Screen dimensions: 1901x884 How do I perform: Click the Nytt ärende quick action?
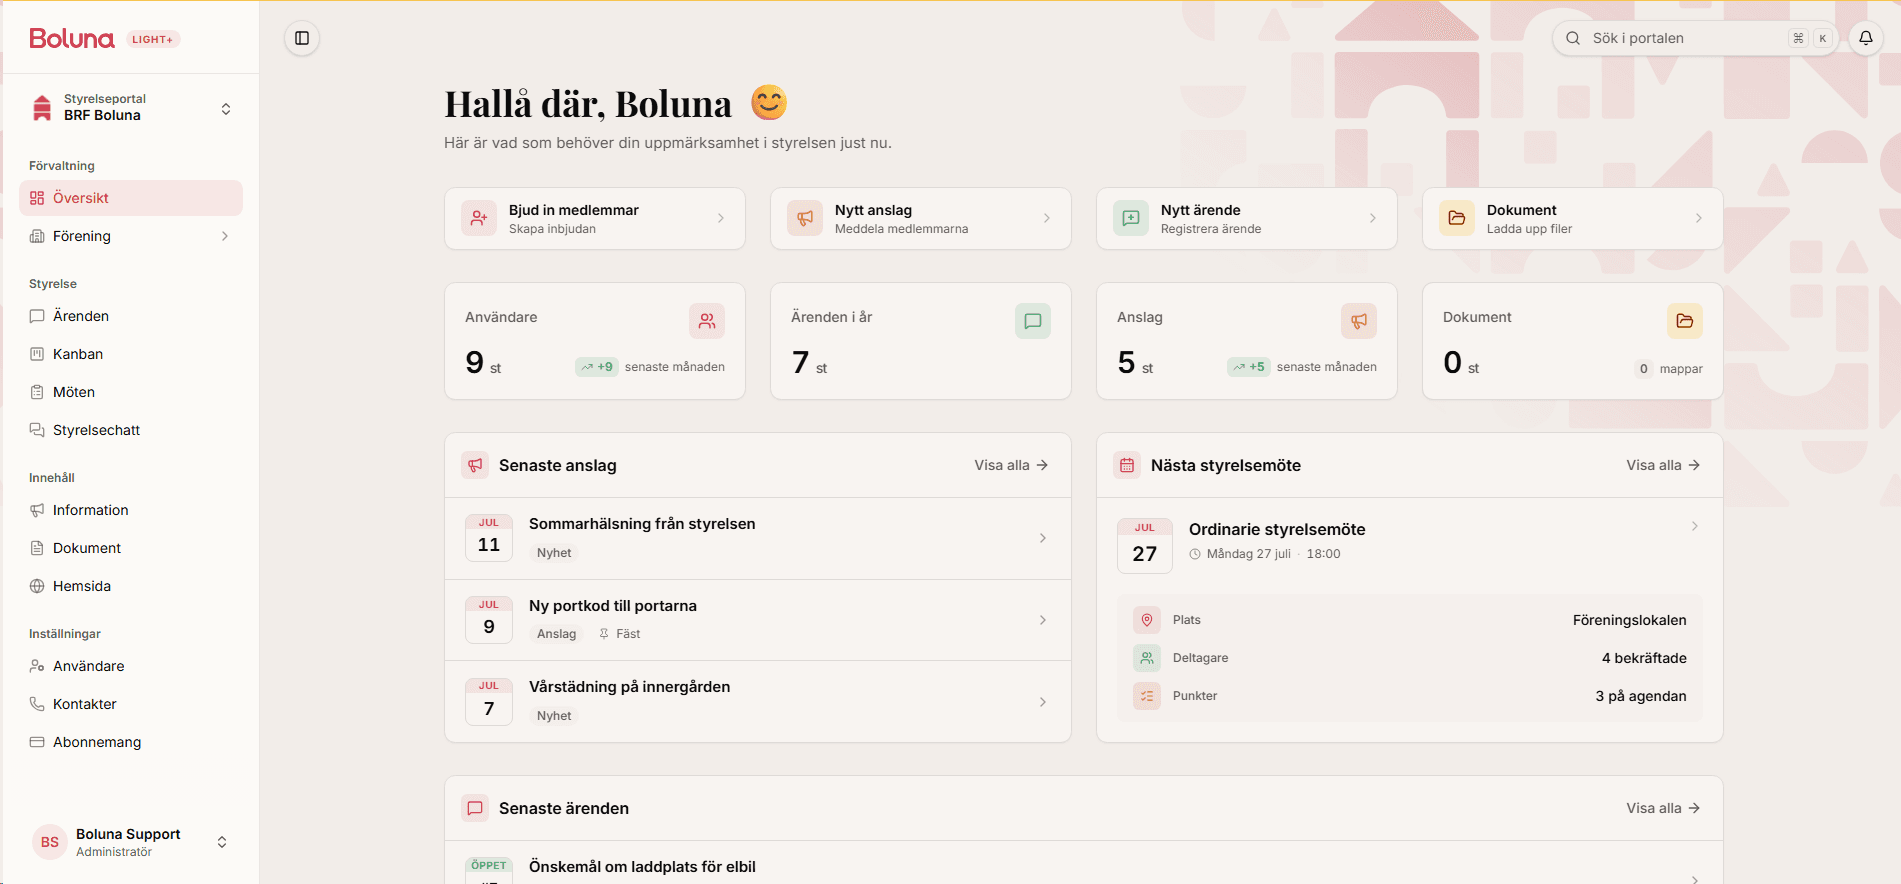click(x=1247, y=218)
